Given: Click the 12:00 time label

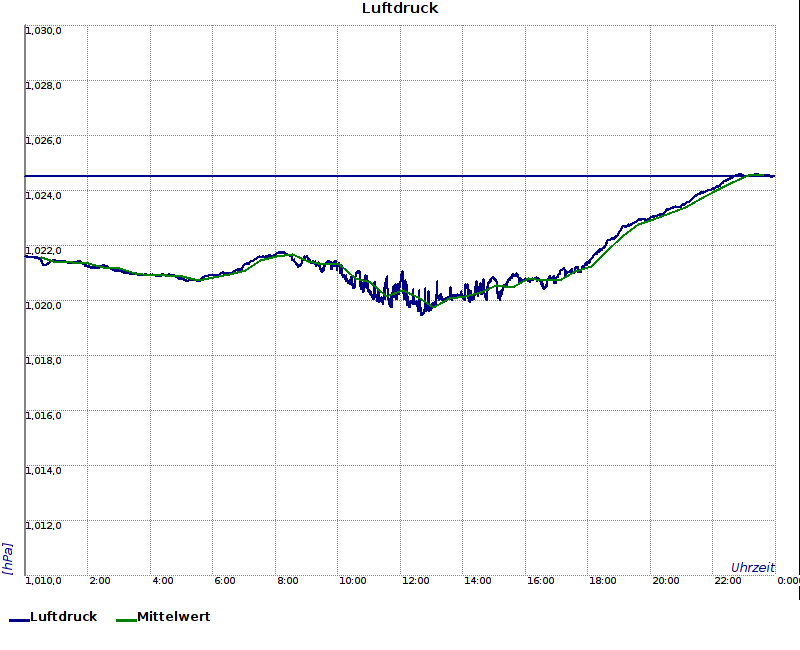Looking at the screenshot, I should 415,581.
